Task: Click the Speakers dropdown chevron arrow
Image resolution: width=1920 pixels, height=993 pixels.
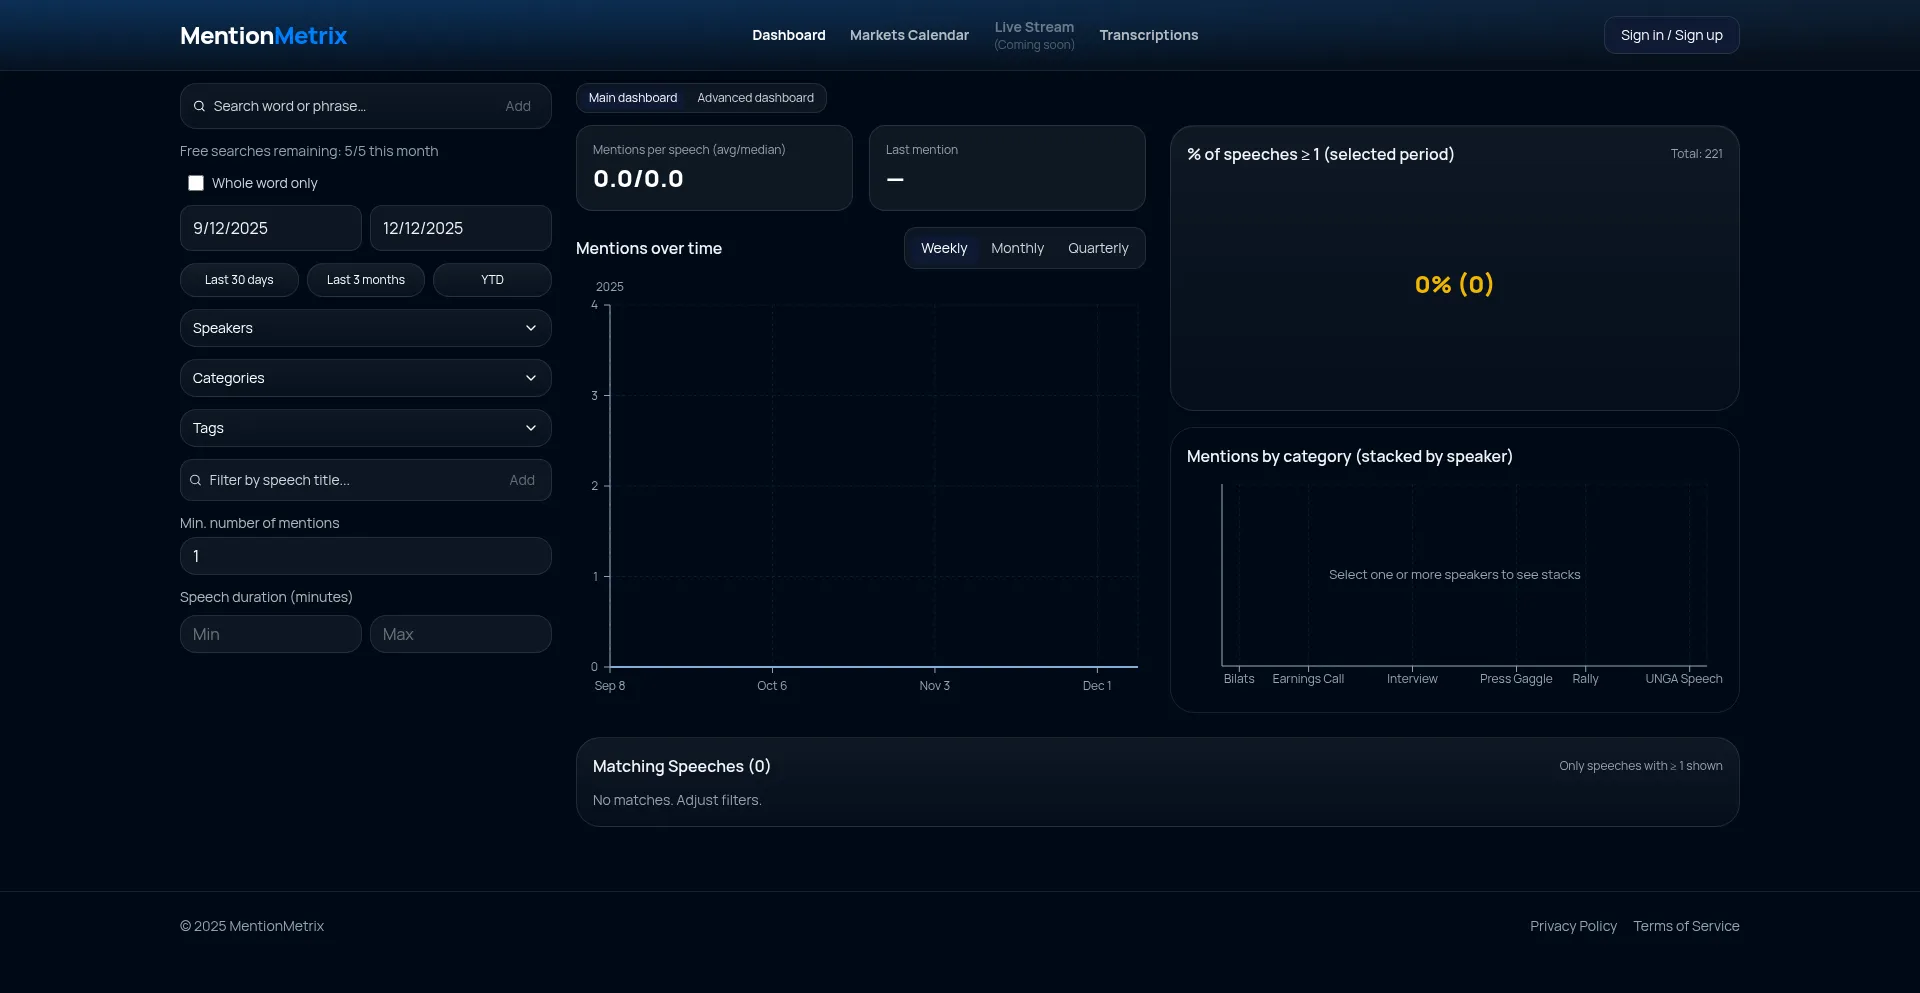Action: click(530, 328)
